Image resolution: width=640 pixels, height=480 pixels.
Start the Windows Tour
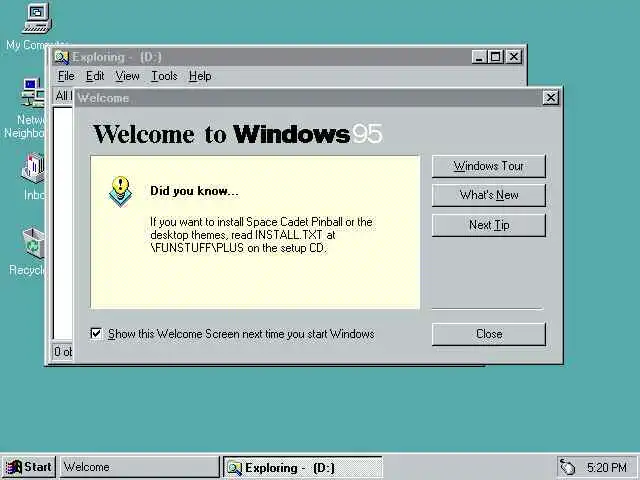point(489,166)
